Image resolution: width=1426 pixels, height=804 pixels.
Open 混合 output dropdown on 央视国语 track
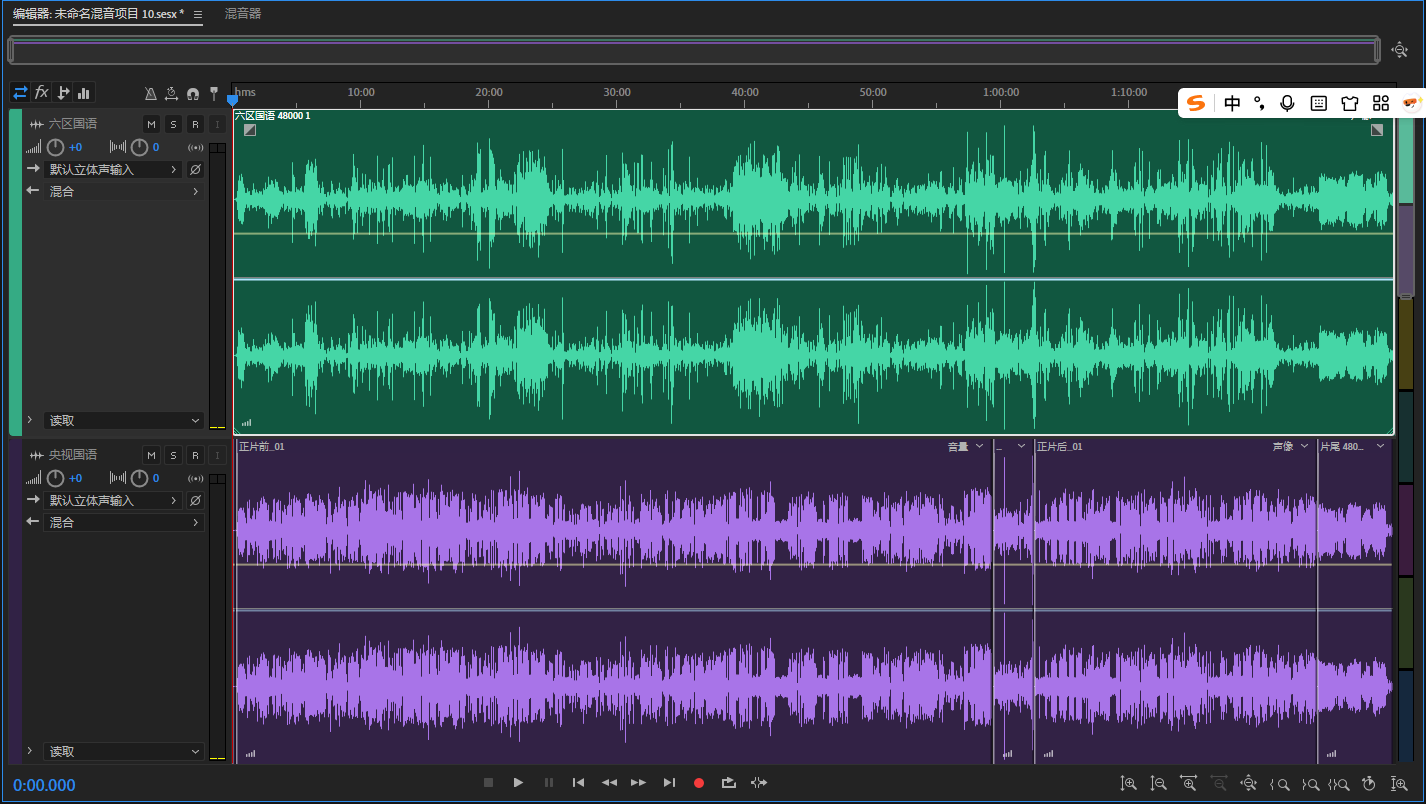(x=123, y=522)
